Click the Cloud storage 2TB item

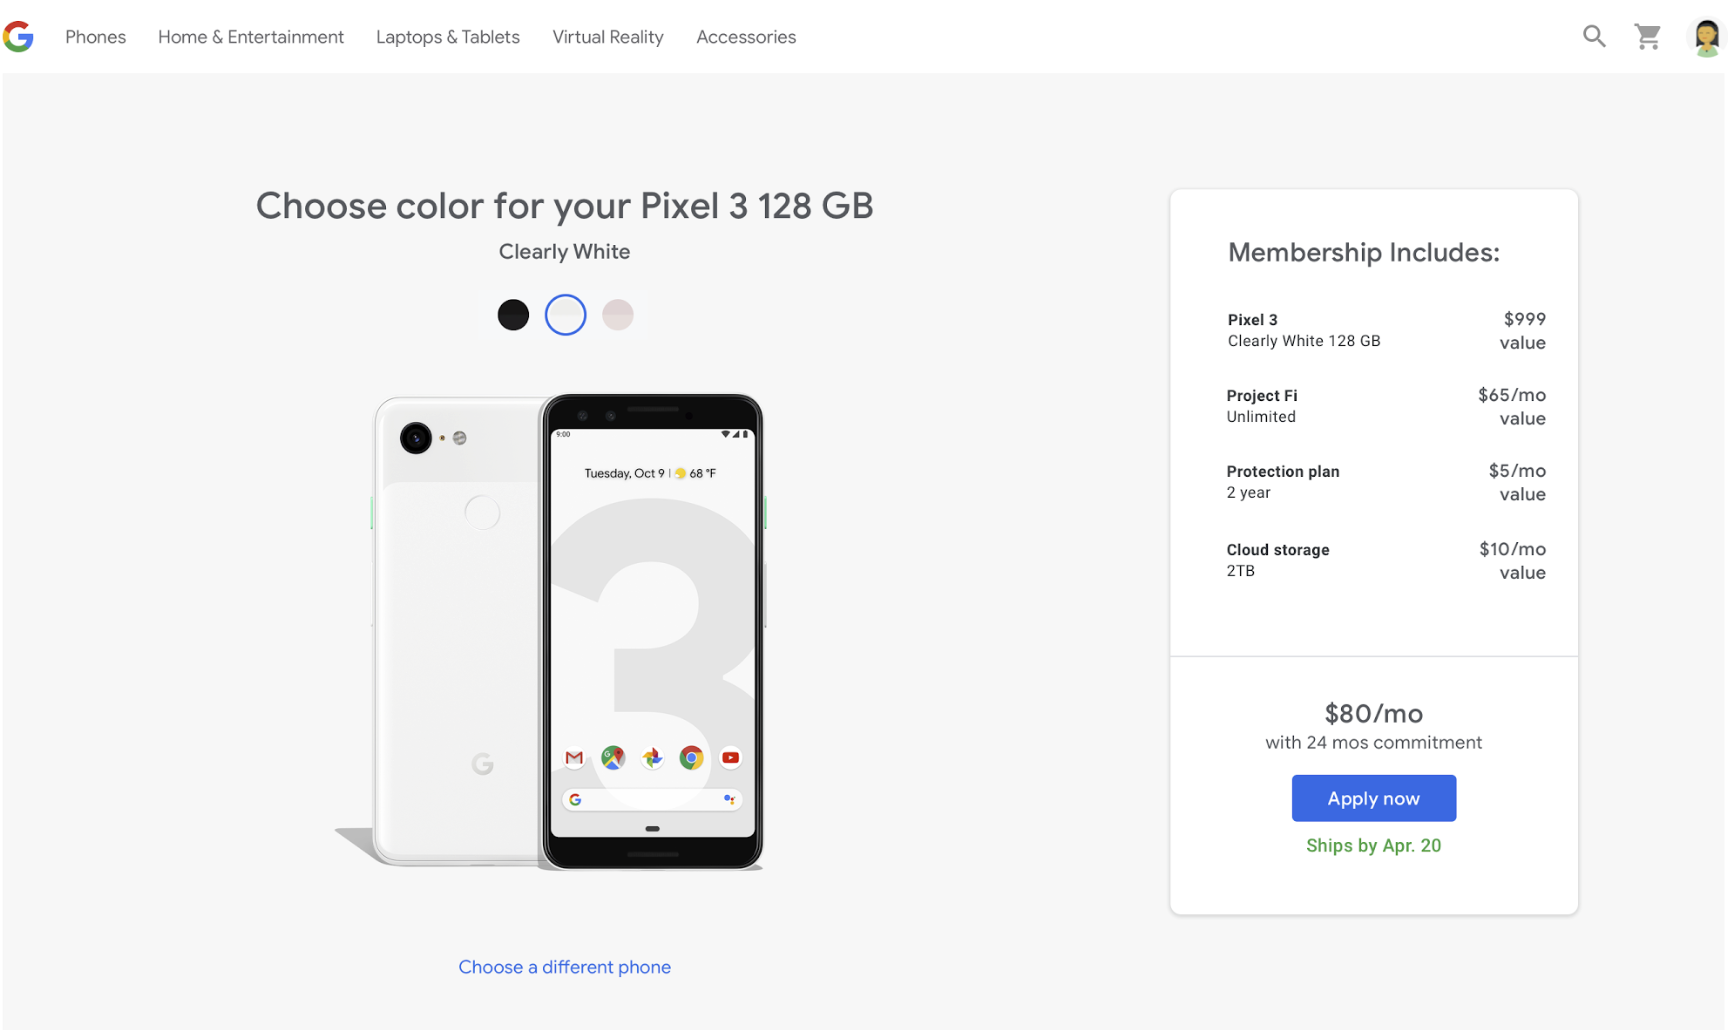click(x=1278, y=560)
